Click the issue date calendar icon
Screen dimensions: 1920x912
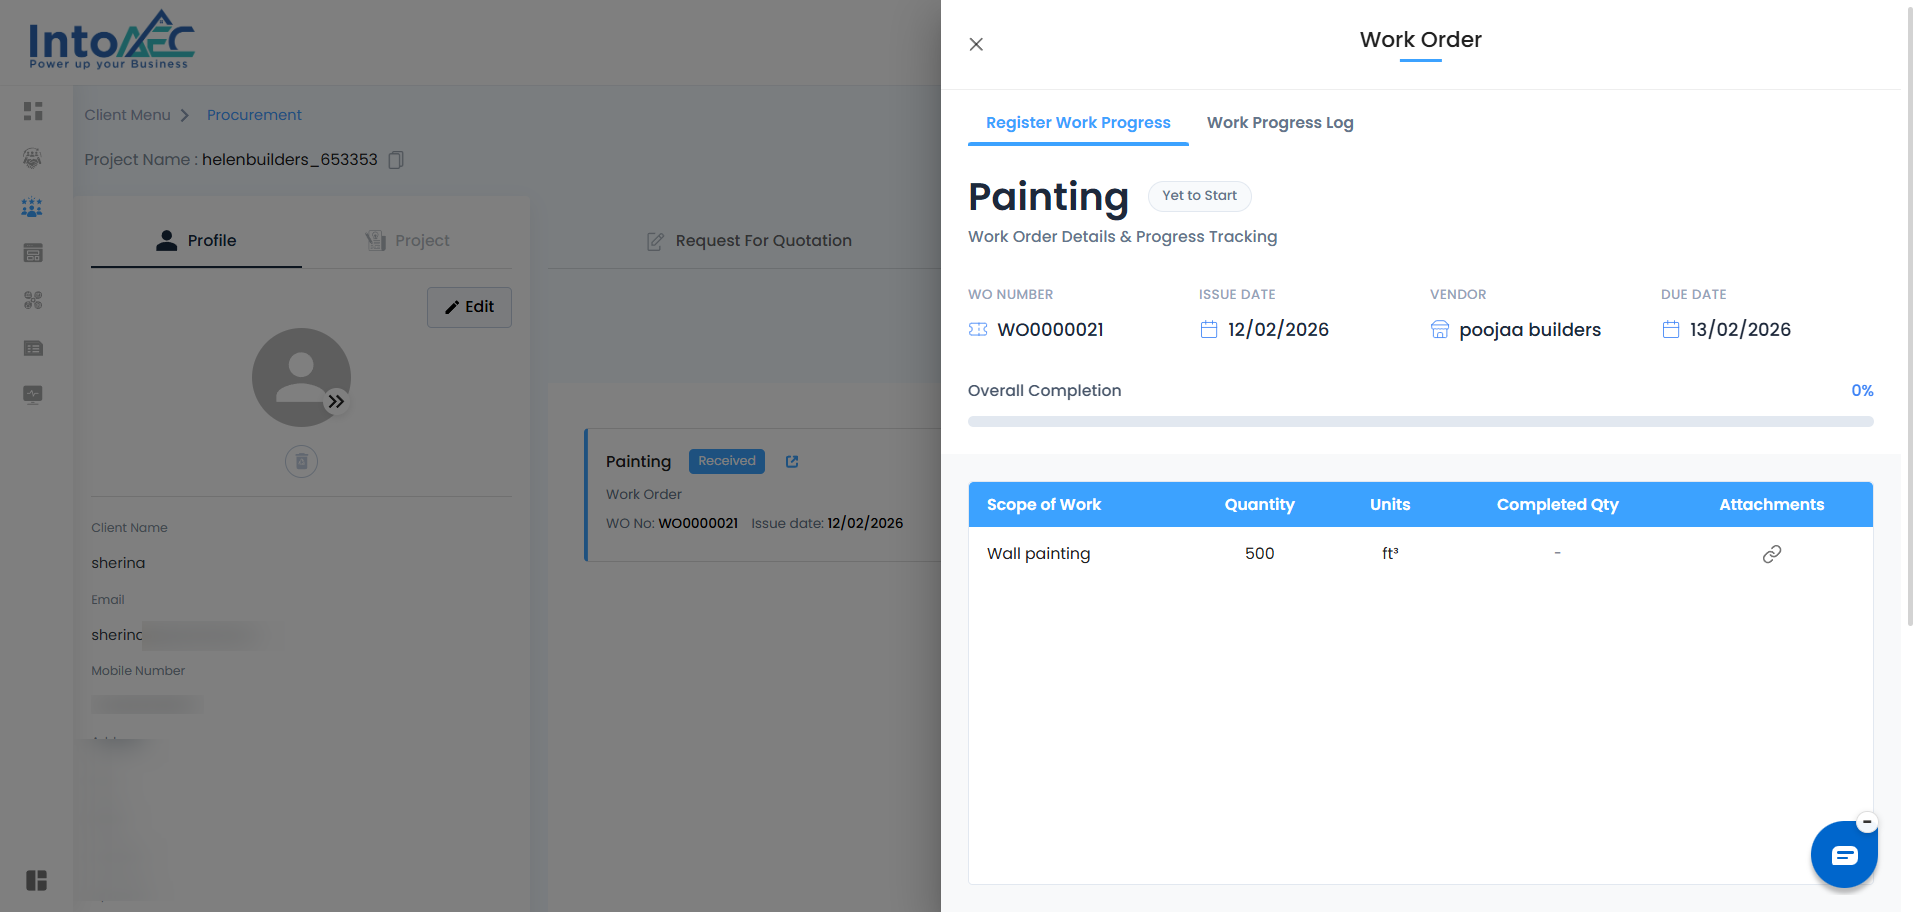[x=1209, y=329]
